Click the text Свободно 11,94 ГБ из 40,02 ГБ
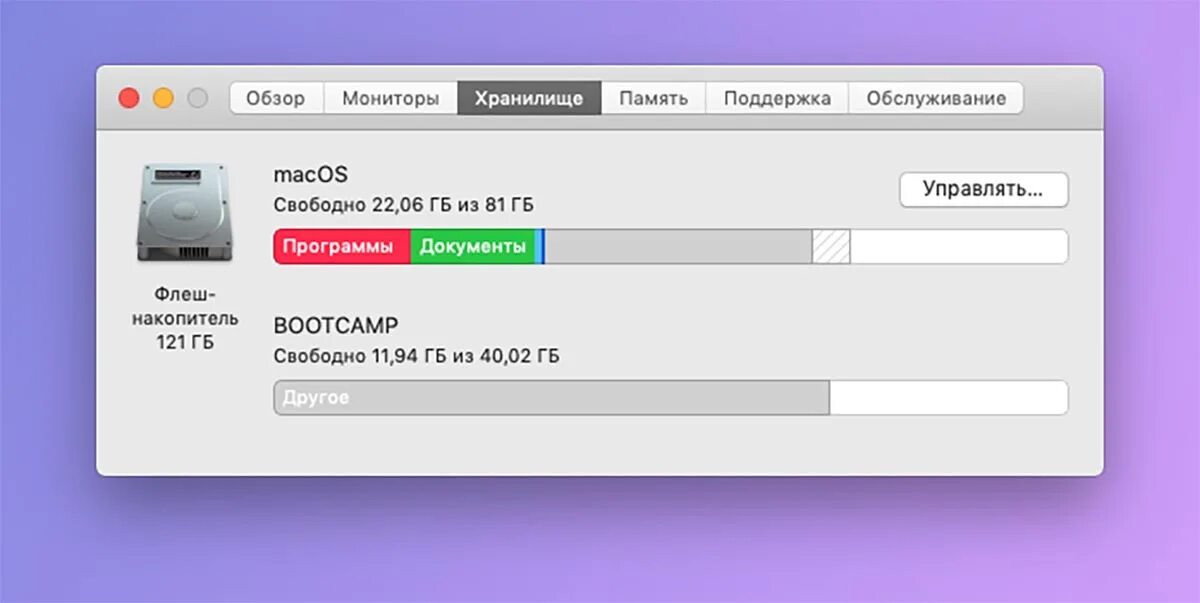 [416, 356]
